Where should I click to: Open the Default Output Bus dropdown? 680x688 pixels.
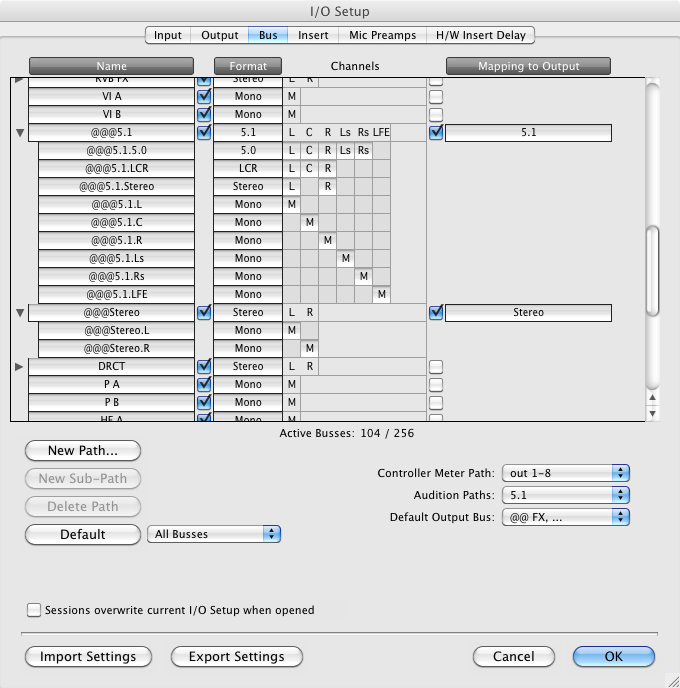pyautogui.click(x=566, y=517)
